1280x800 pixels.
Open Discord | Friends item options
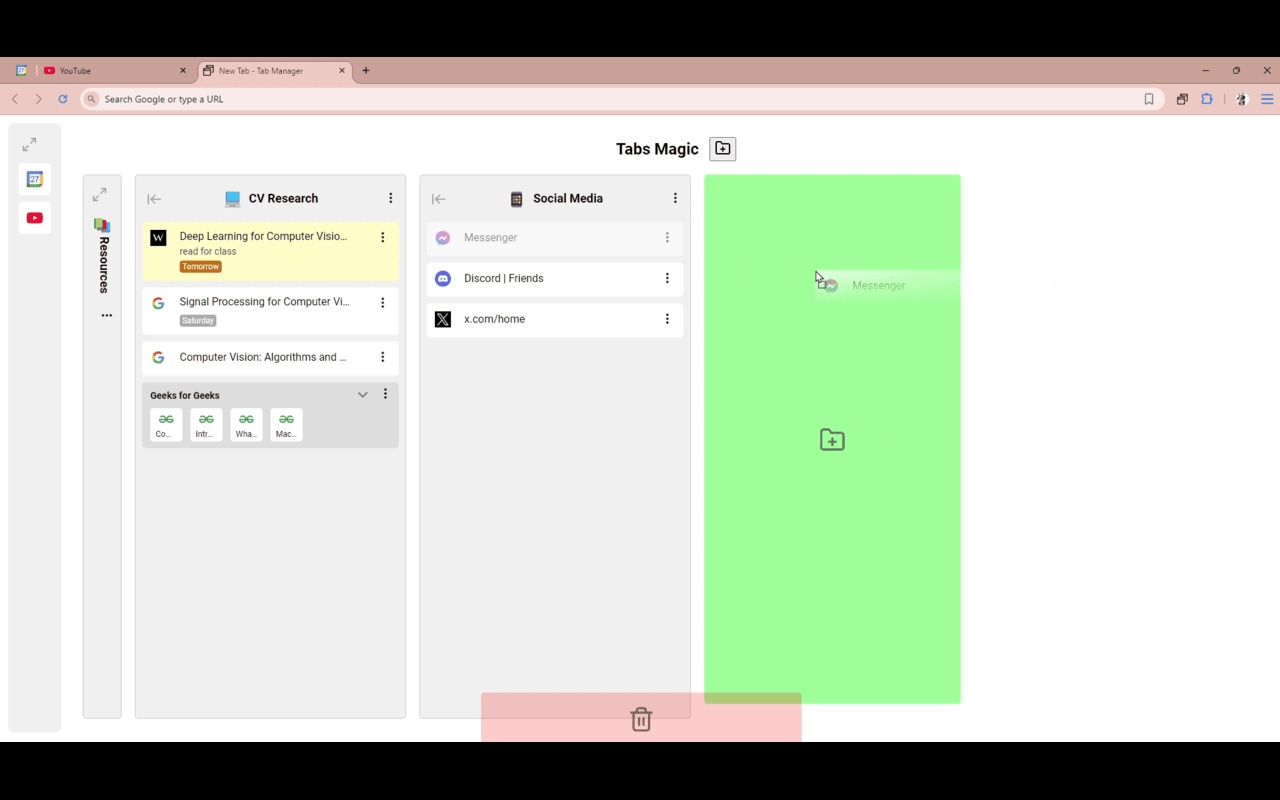click(x=667, y=278)
